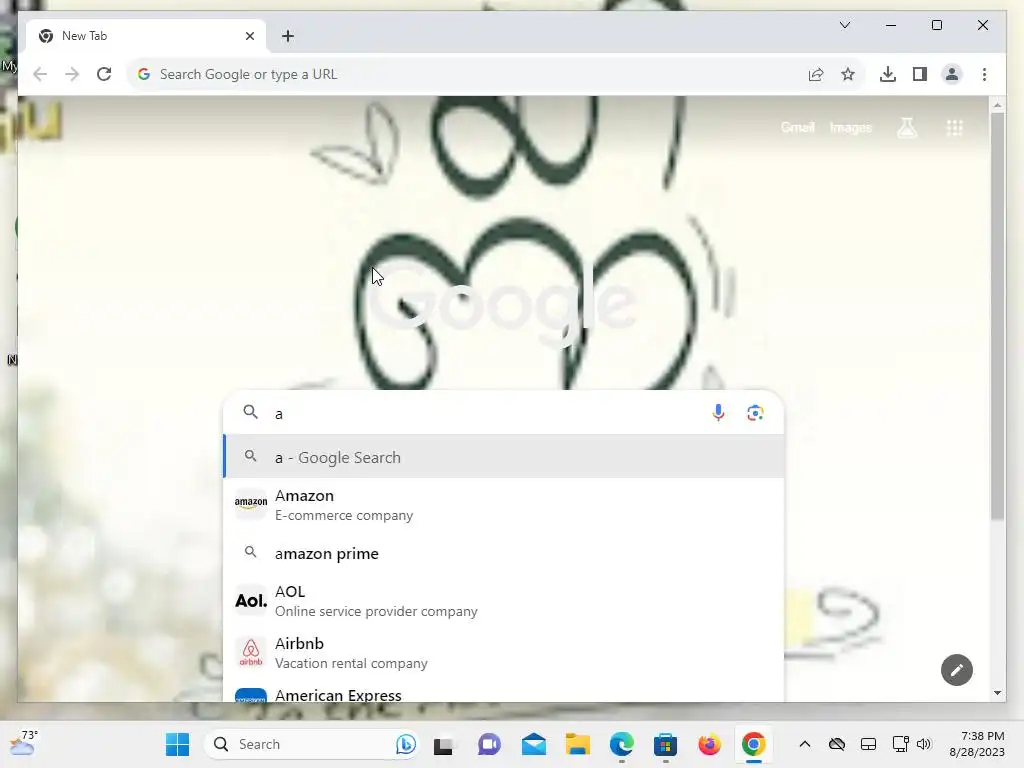Open OneDrive cloud tray icon
Viewport: 1024px width, 768px height.
point(837,744)
